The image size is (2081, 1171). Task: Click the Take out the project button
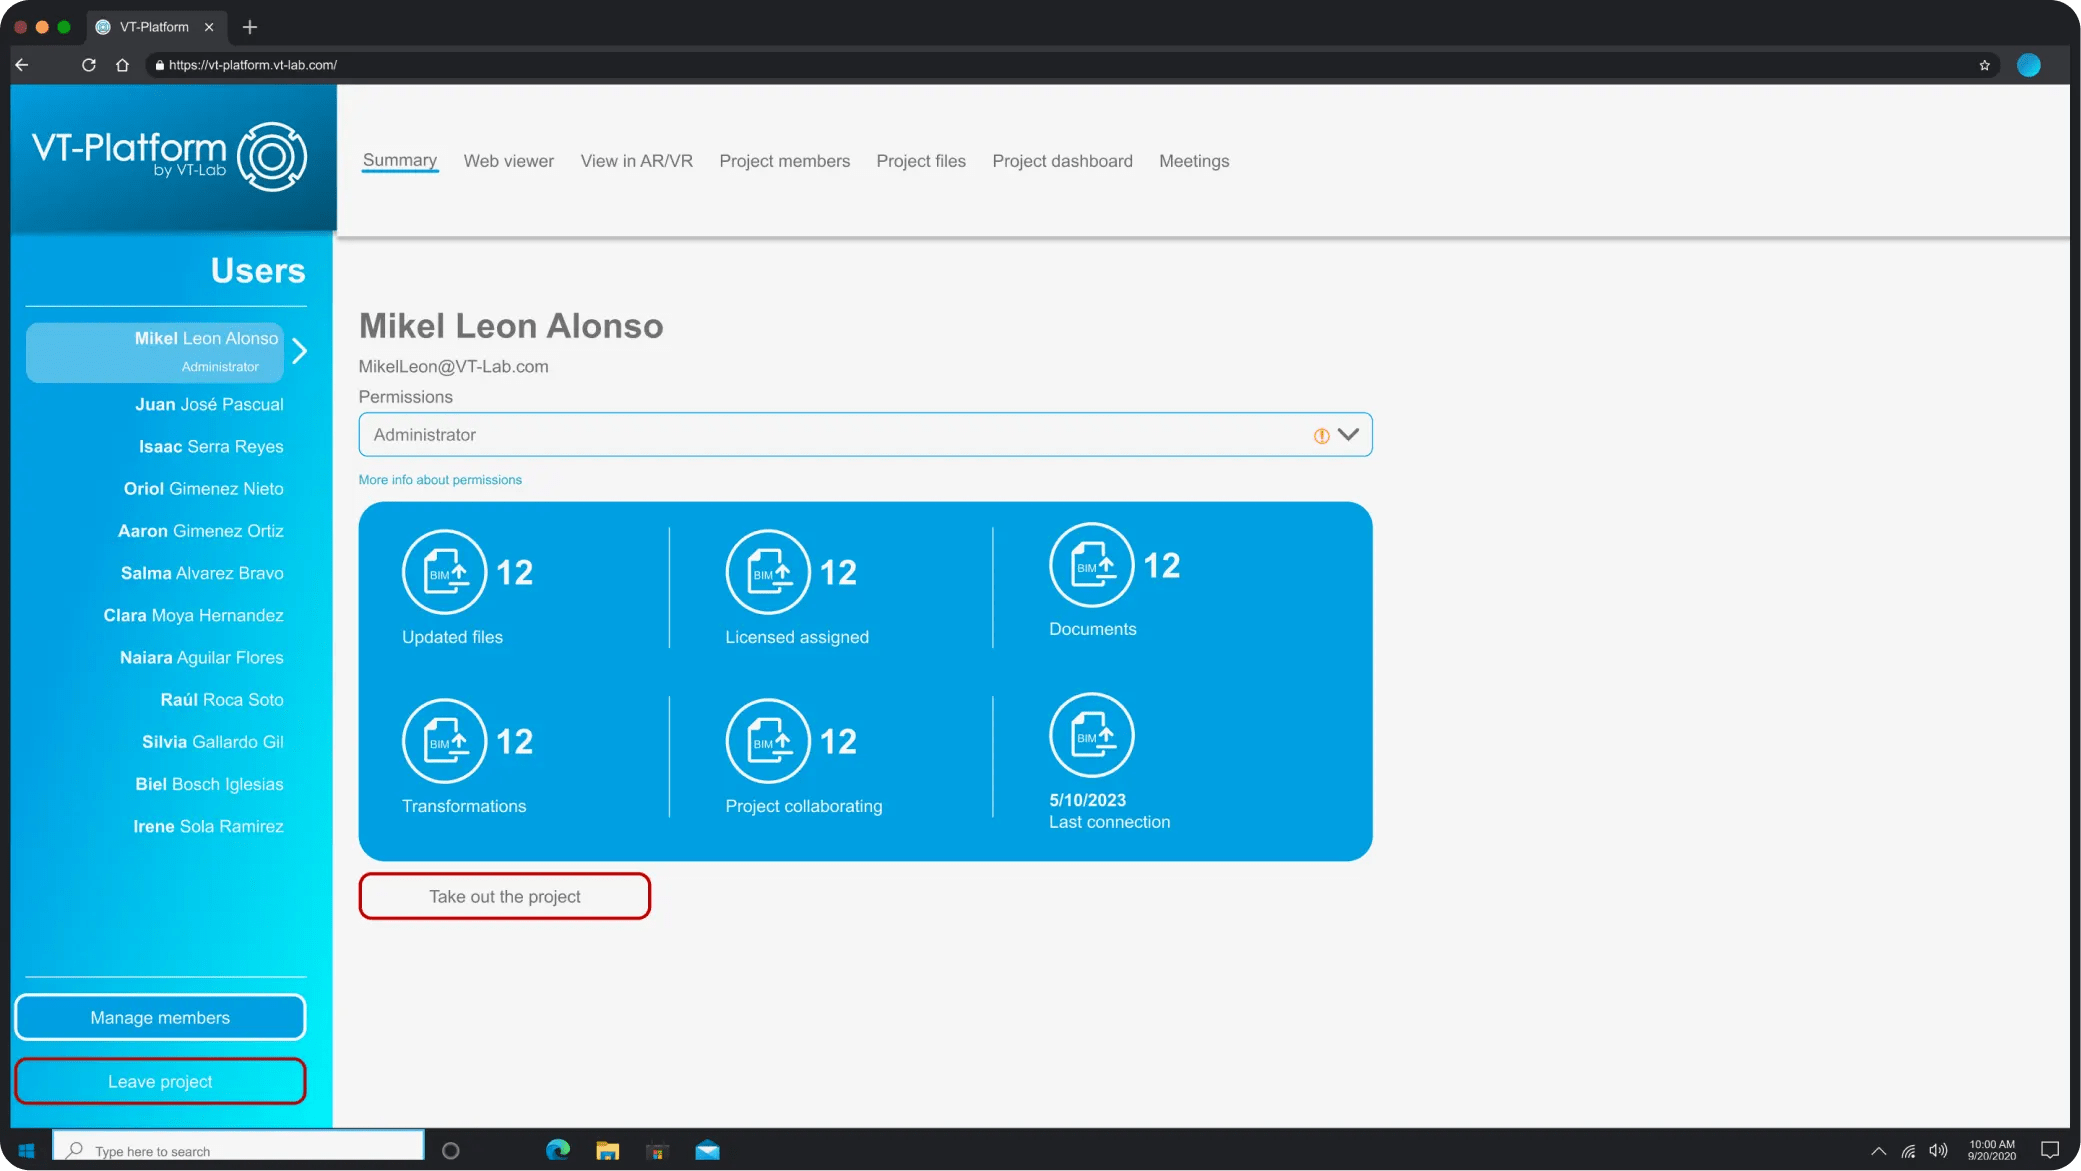[504, 896]
